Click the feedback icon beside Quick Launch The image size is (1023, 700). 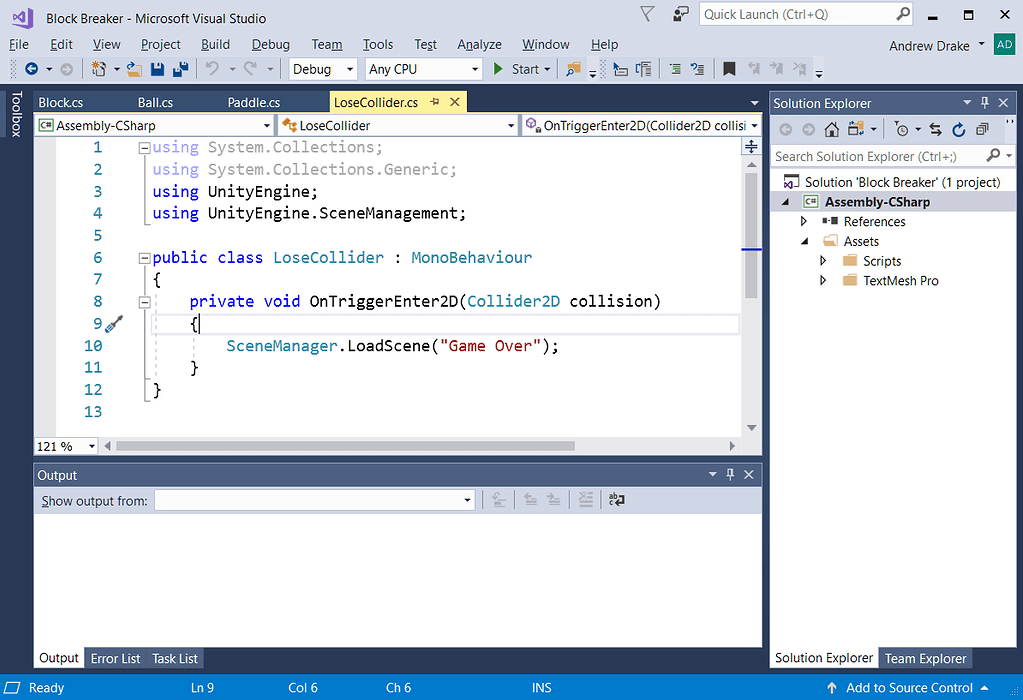680,14
